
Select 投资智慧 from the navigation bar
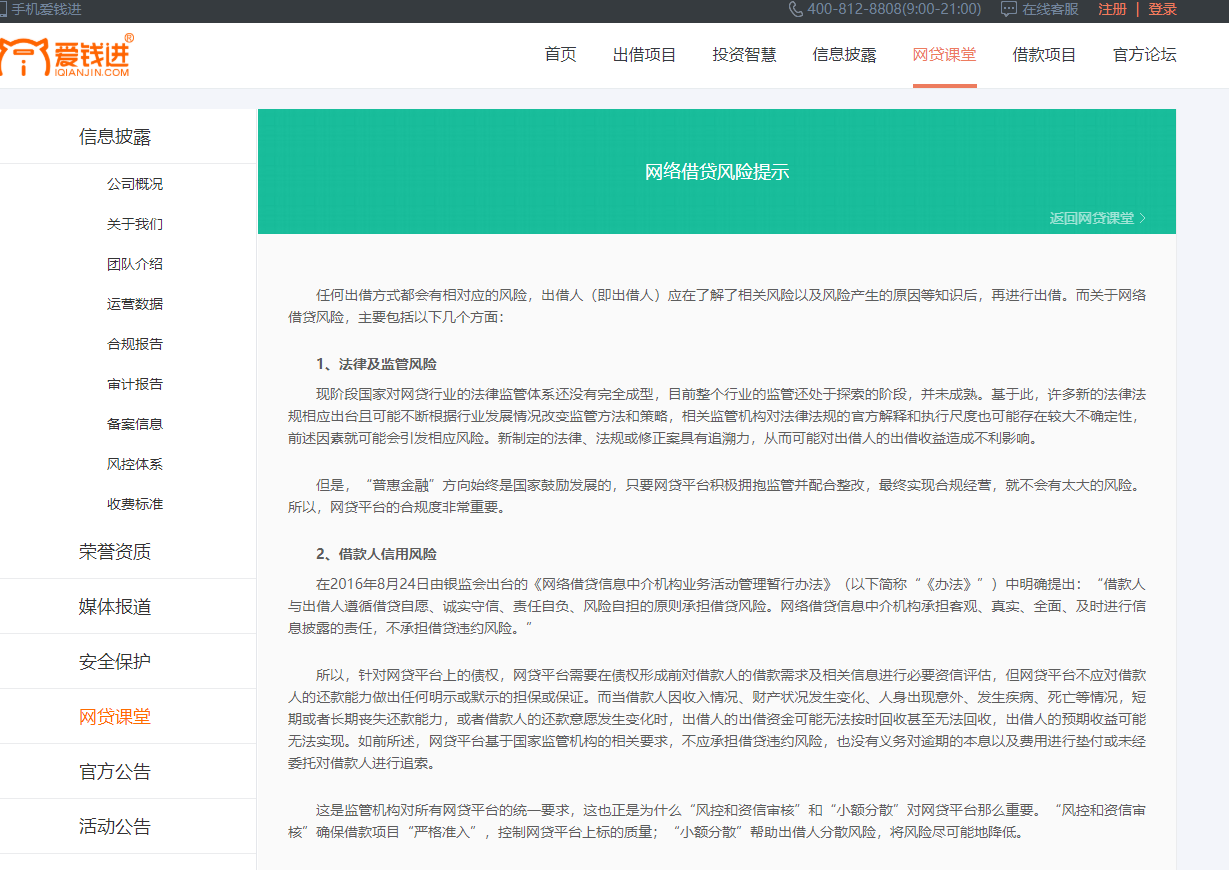pos(744,55)
